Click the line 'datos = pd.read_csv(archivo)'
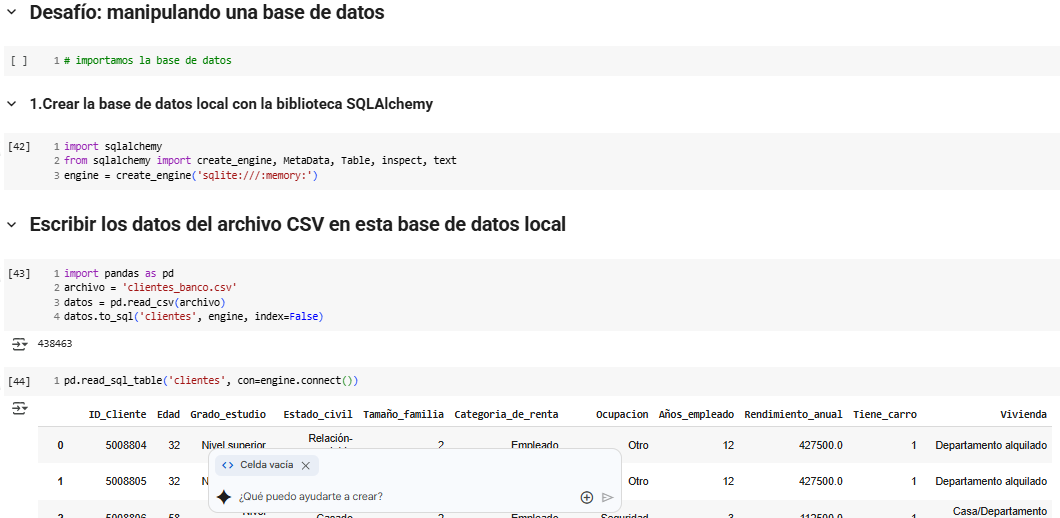 click(x=145, y=302)
